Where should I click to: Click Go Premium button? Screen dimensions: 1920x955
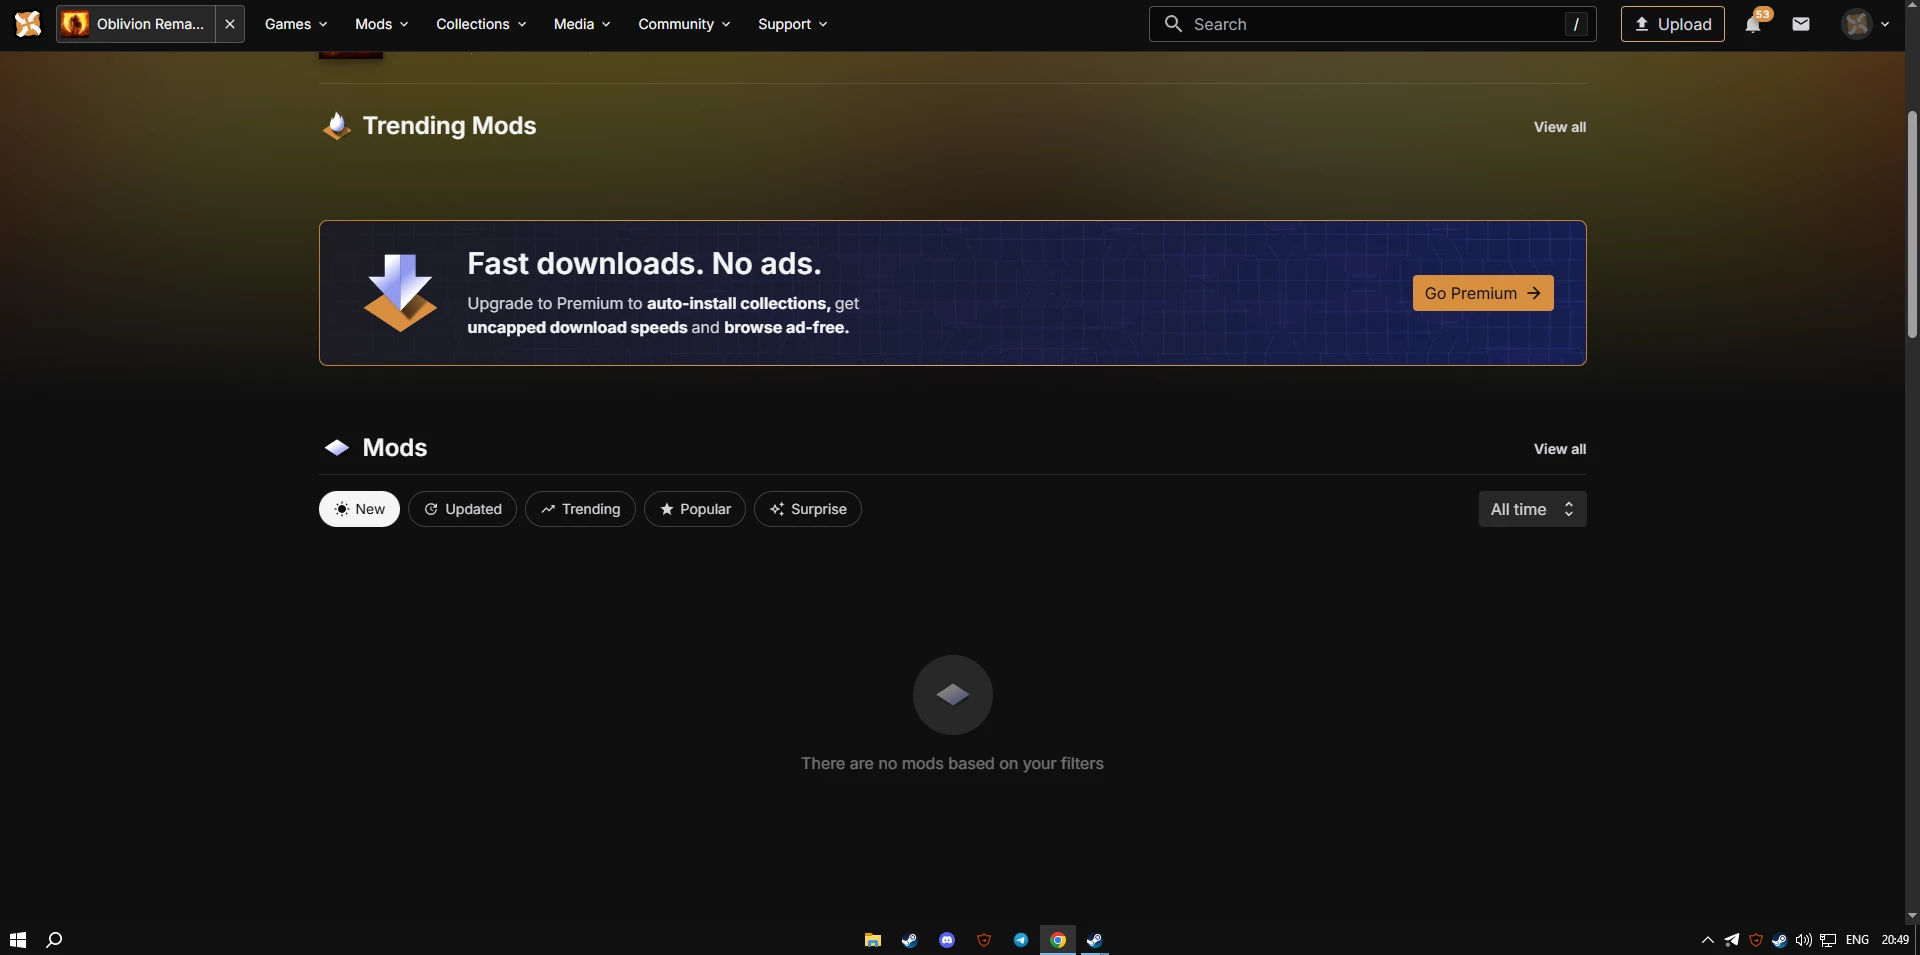(1483, 293)
